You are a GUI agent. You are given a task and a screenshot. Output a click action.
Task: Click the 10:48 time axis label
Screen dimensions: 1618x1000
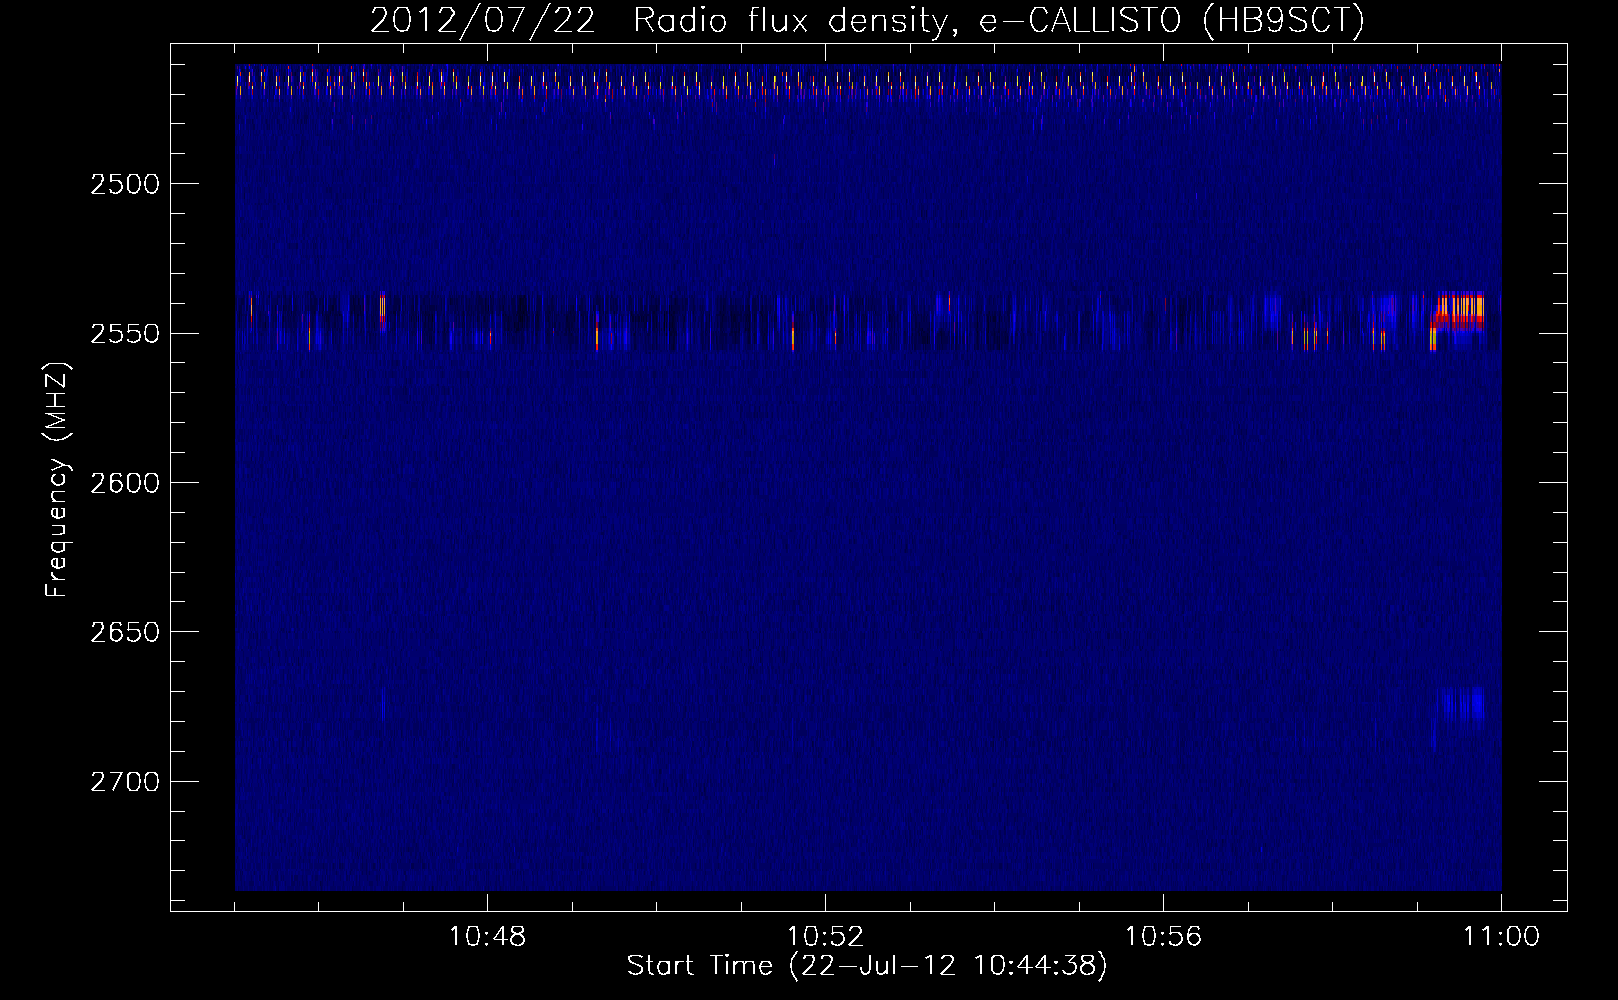pyautogui.click(x=487, y=937)
